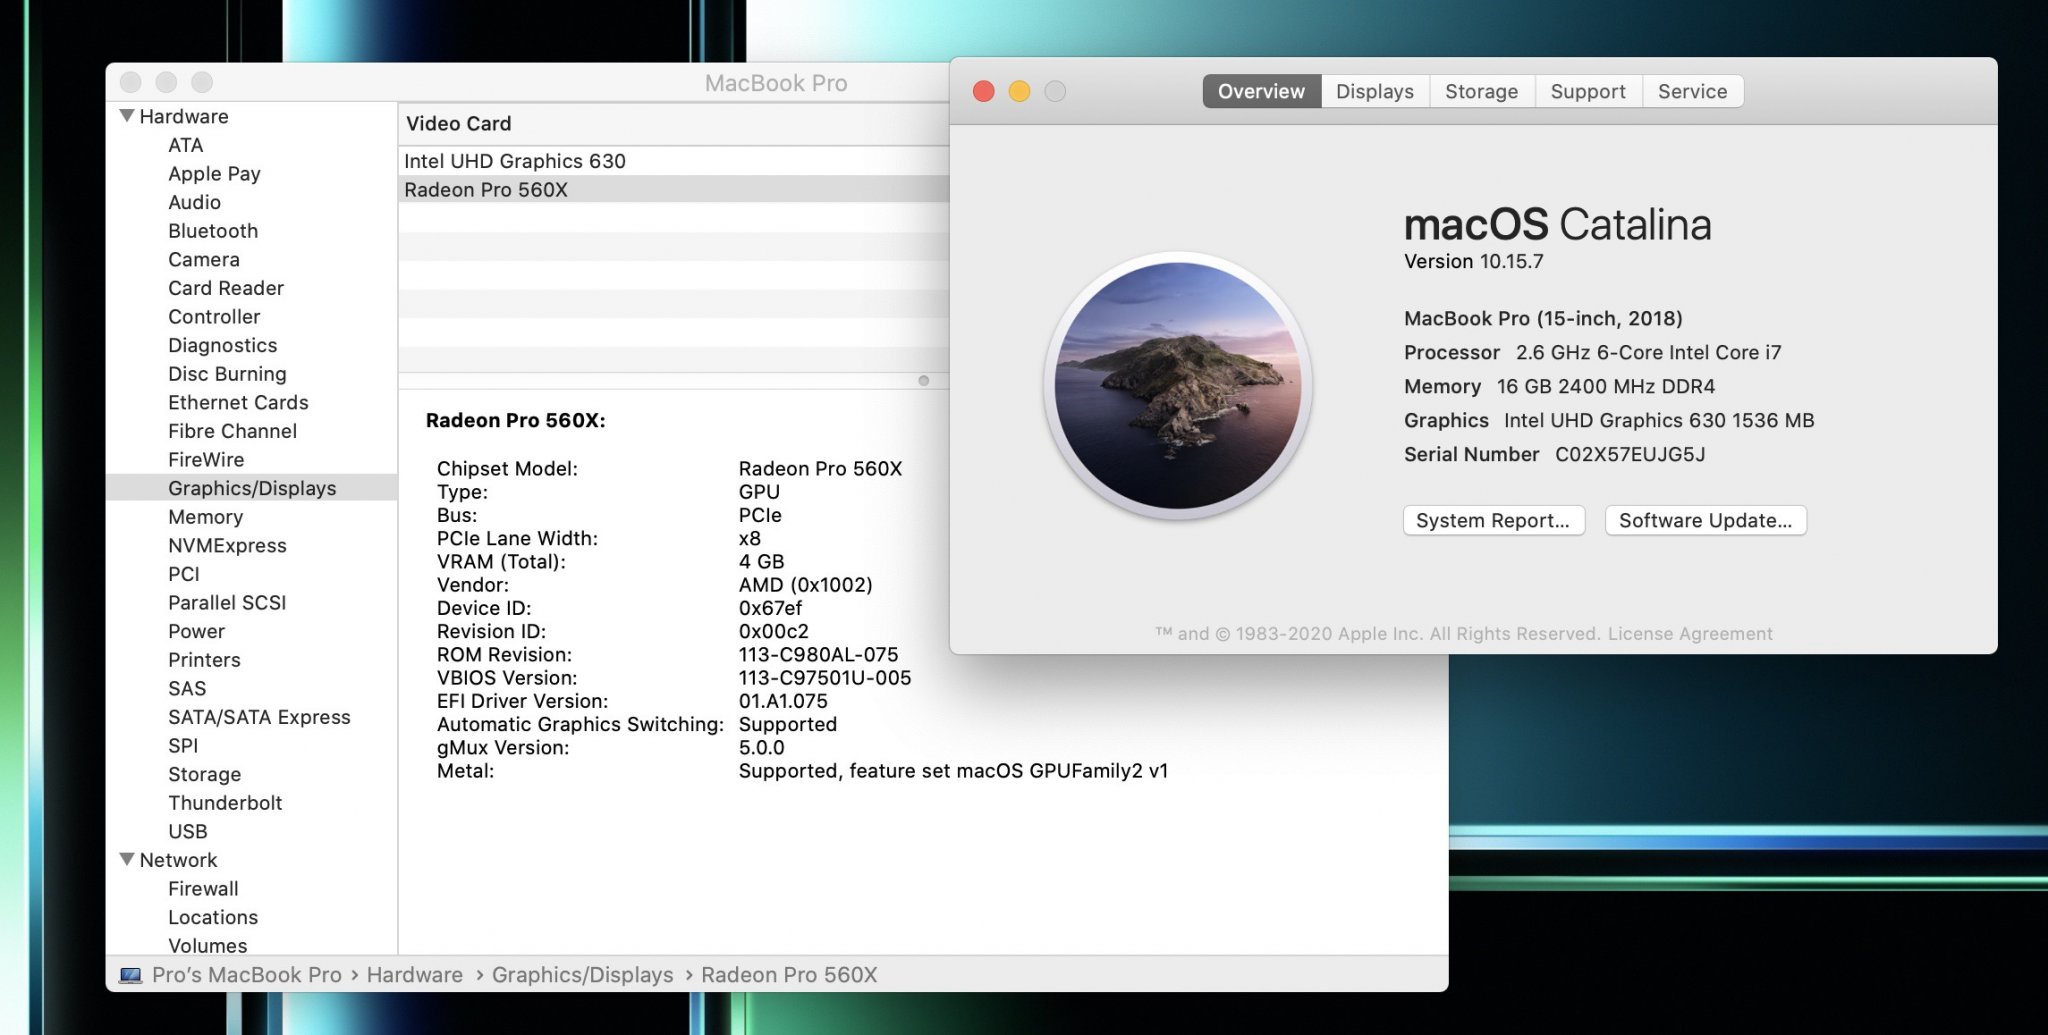Select Disc Burning in the sidebar
Screen dimensions: 2048x1035
[x=227, y=374]
